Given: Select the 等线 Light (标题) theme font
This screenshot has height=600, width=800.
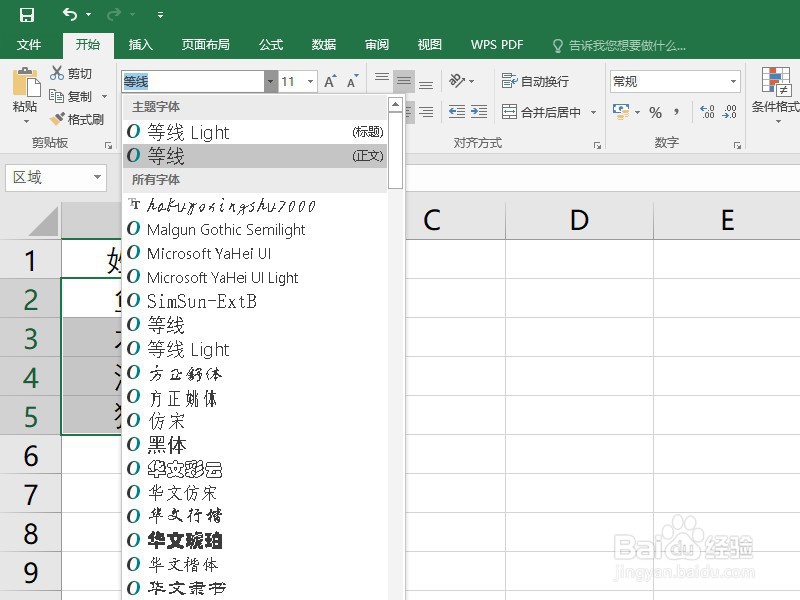Looking at the screenshot, I should tap(255, 132).
